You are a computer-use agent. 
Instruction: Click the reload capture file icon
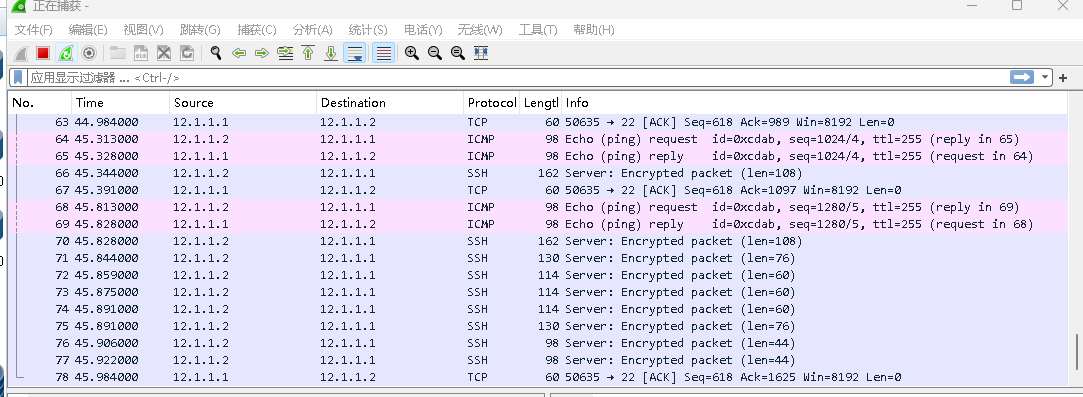[186, 53]
